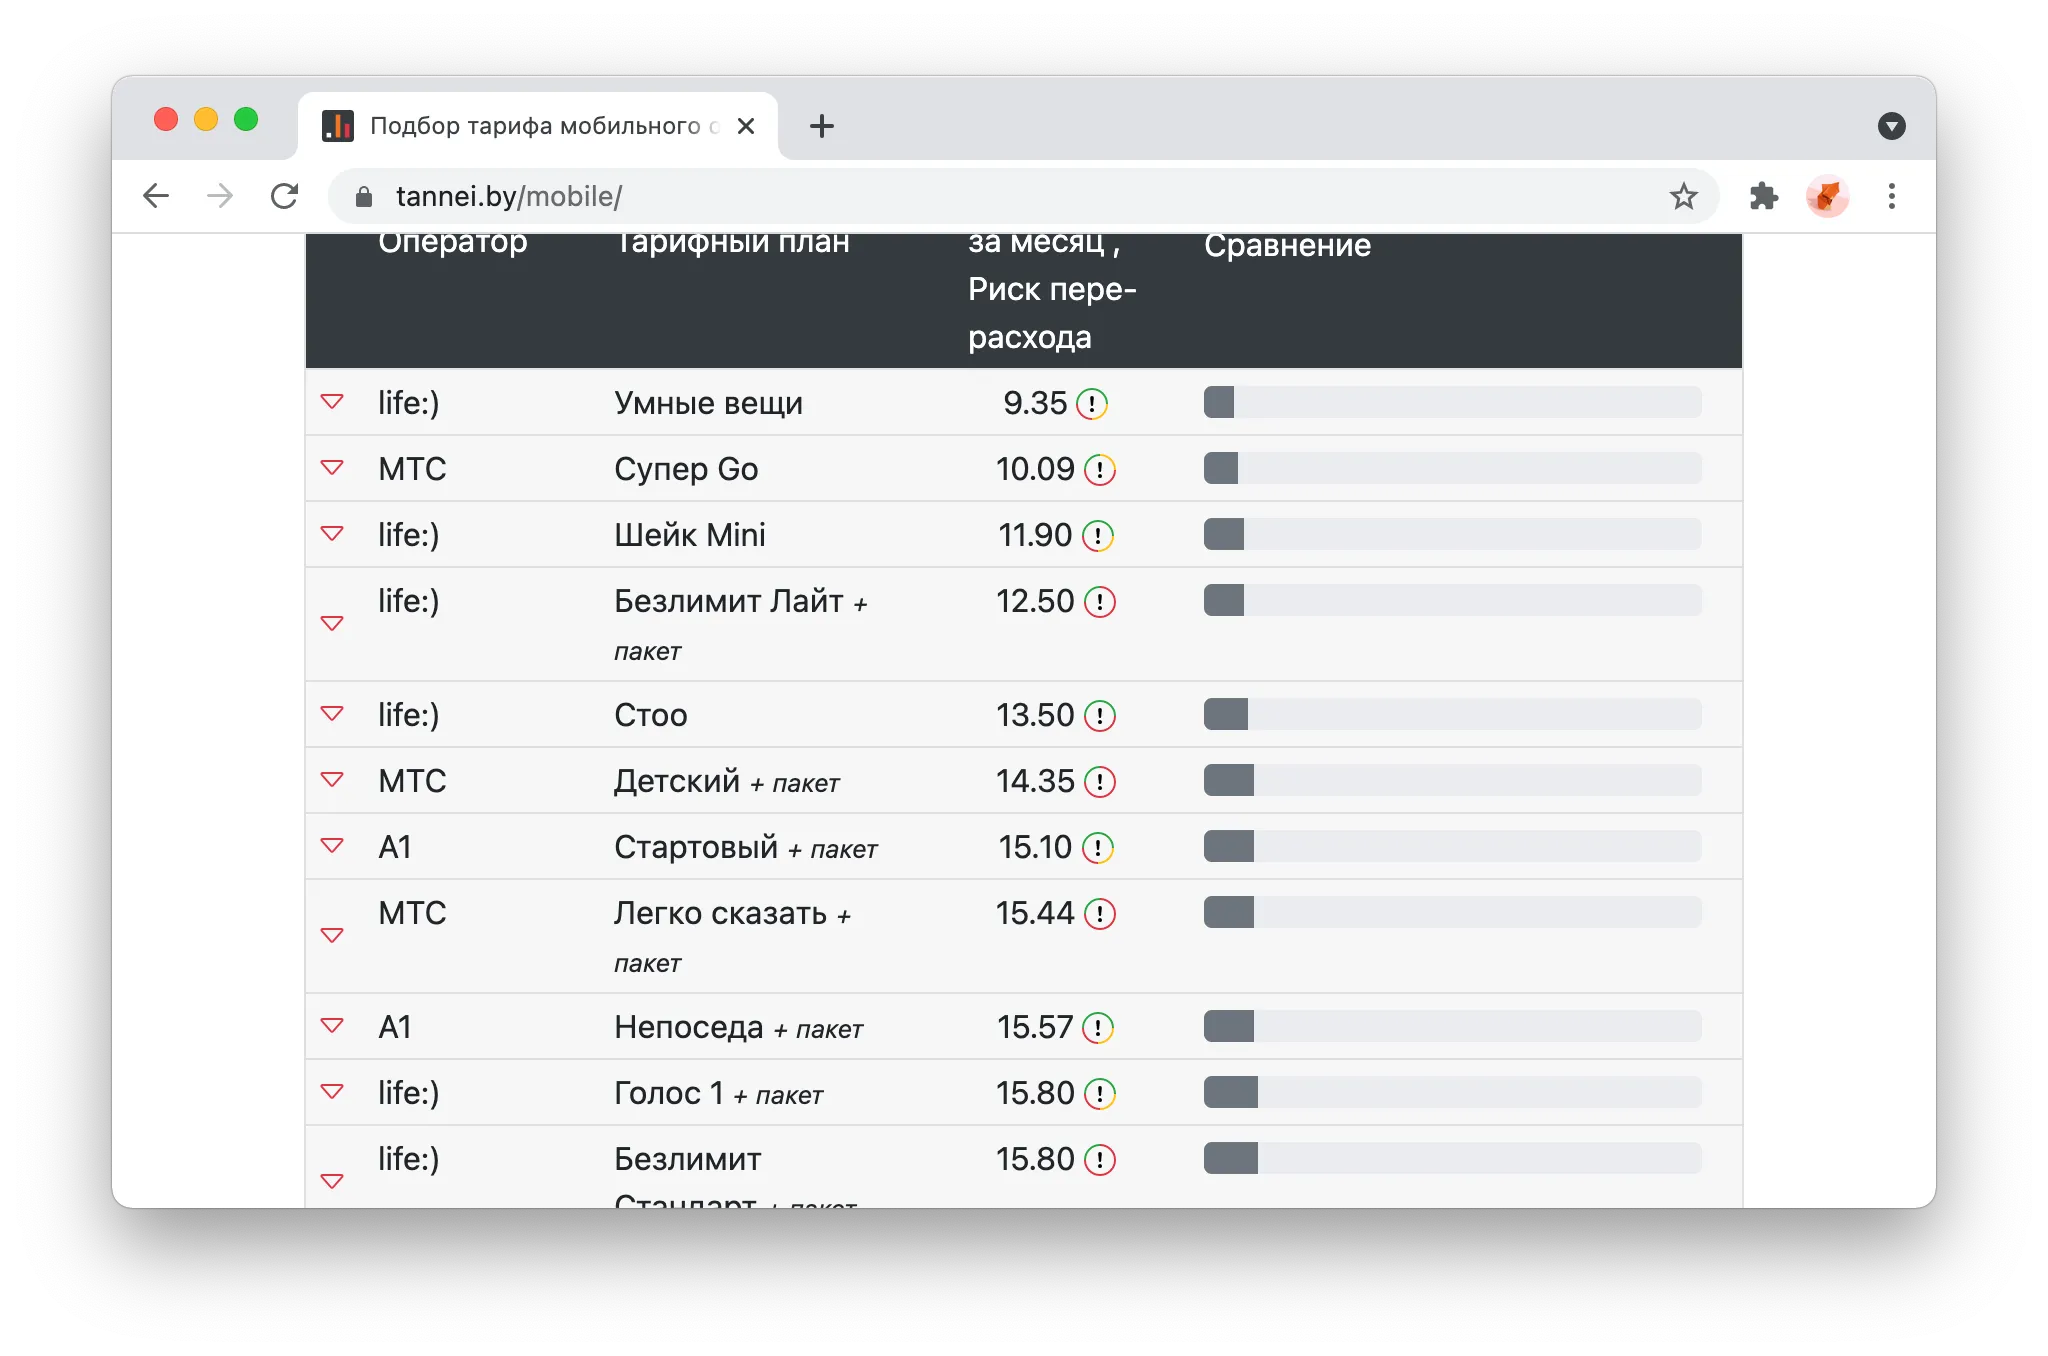Open the tab search dropdown arrow
The width and height of the screenshot is (2048, 1356).
pos(1892,126)
